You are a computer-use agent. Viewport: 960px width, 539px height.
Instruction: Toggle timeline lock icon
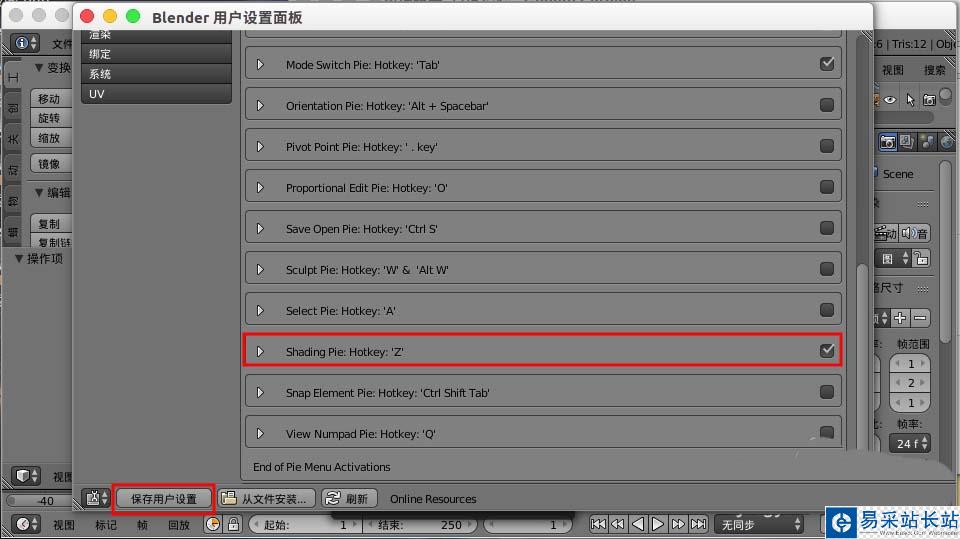233,524
